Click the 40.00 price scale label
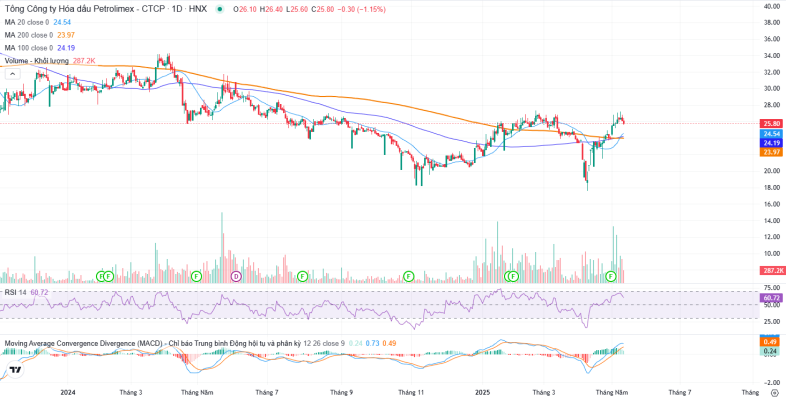The image size is (786, 400). point(772,6)
